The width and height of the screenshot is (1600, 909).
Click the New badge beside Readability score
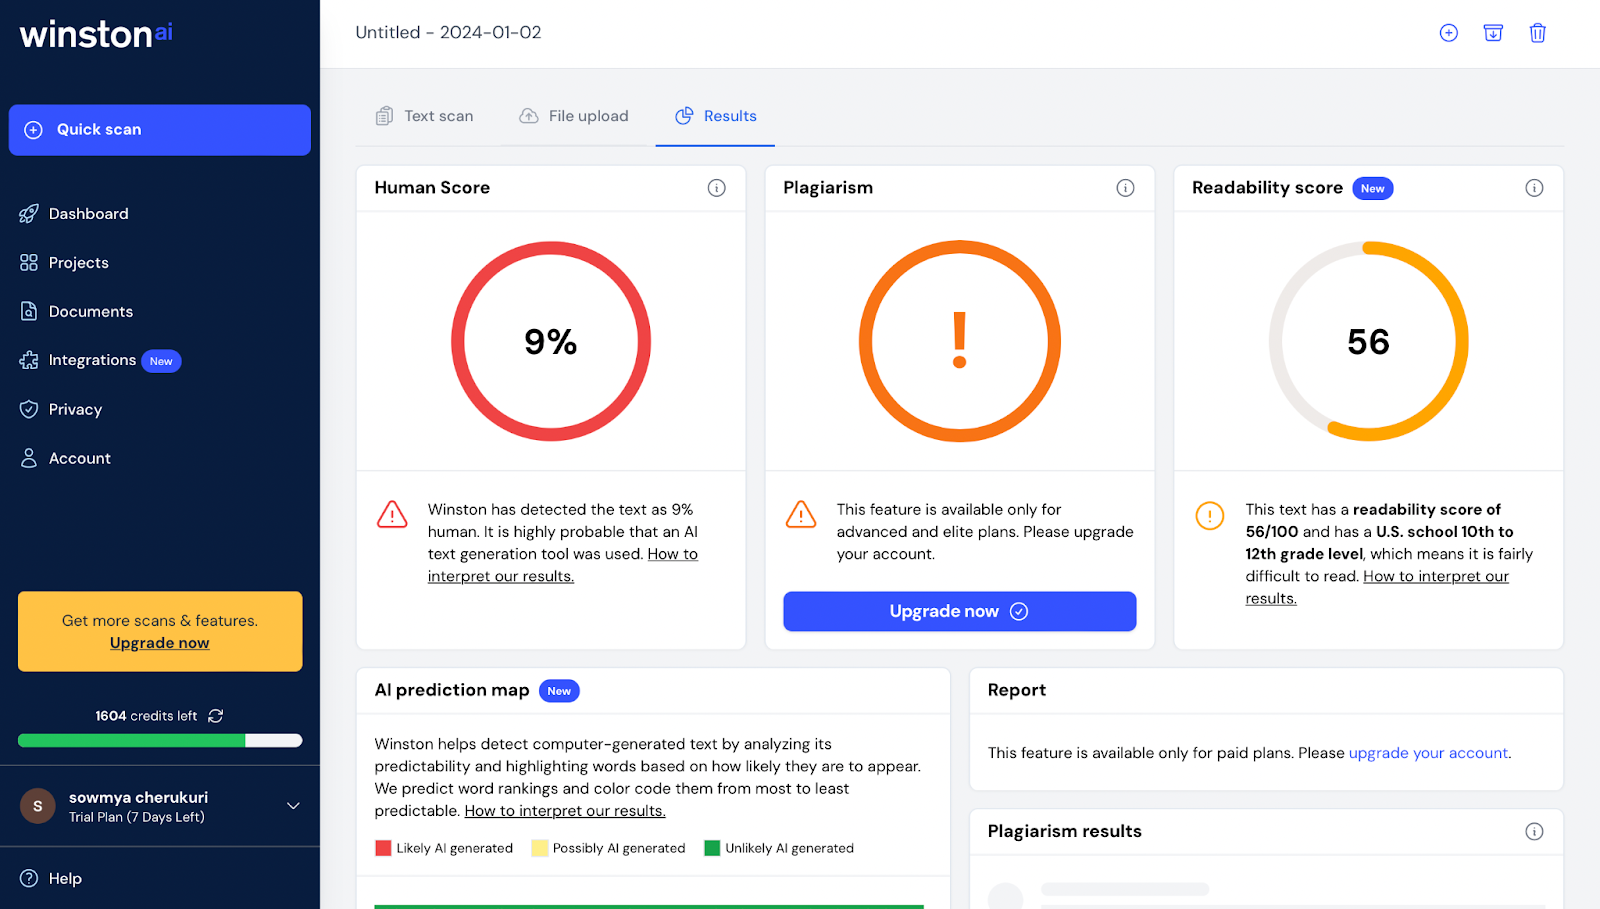pyautogui.click(x=1373, y=188)
